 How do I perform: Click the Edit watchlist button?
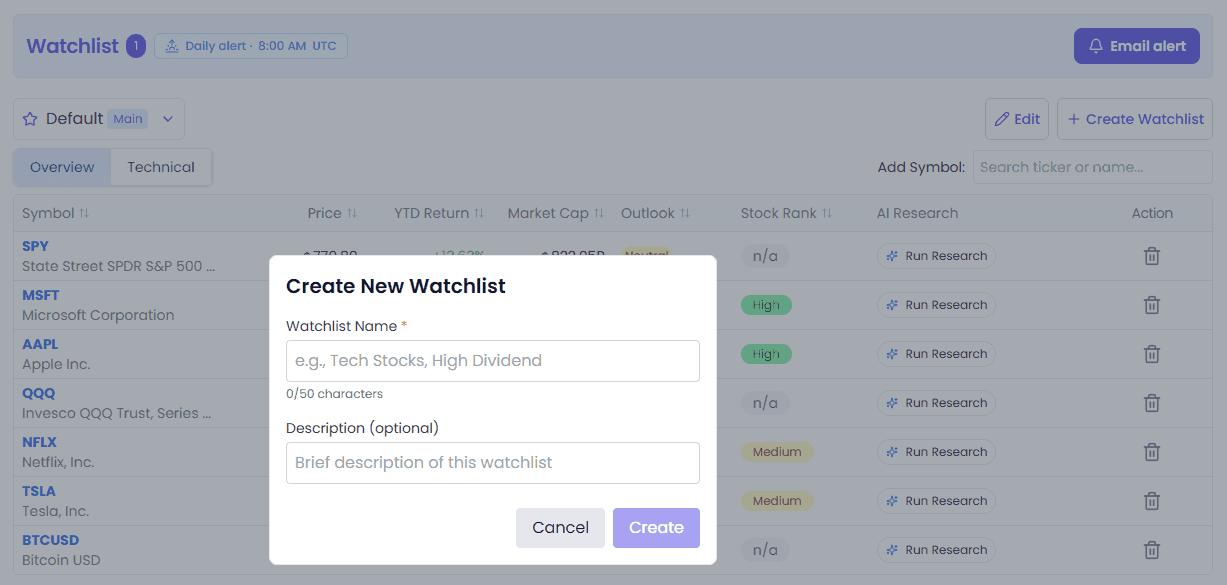1017,119
